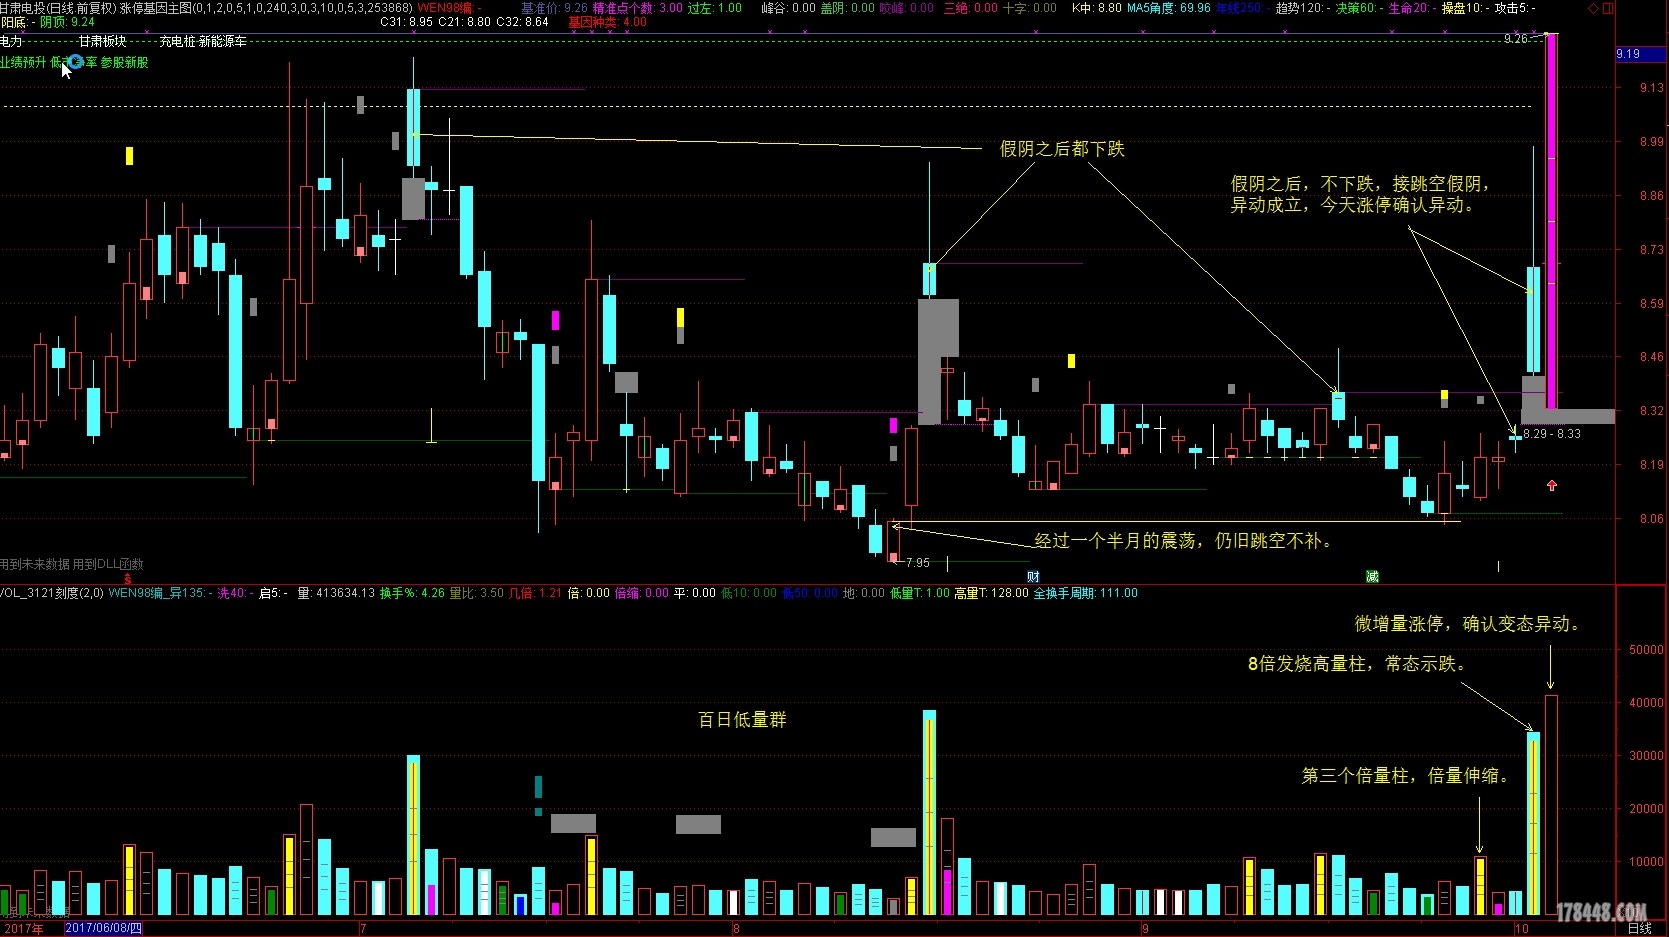Click the C31: 8.95 readout
This screenshot has width=1669, height=937.
(x=406, y=22)
